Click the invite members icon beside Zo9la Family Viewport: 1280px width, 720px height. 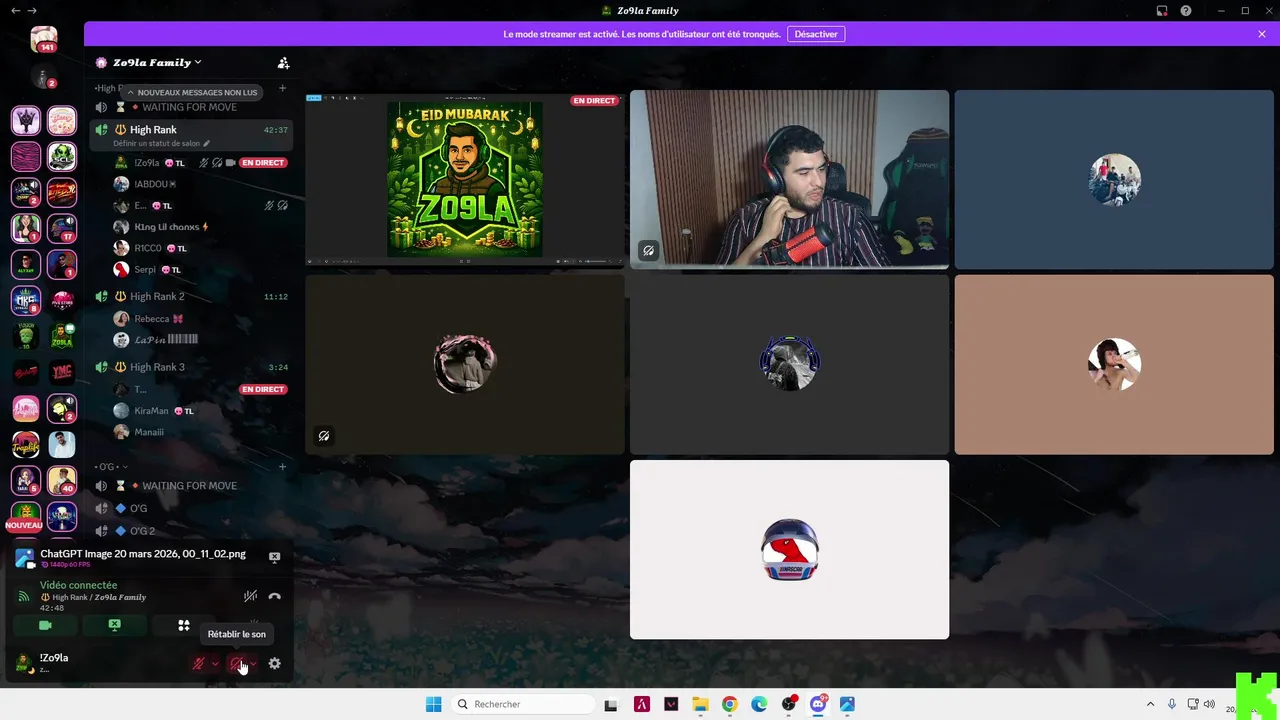(283, 63)
